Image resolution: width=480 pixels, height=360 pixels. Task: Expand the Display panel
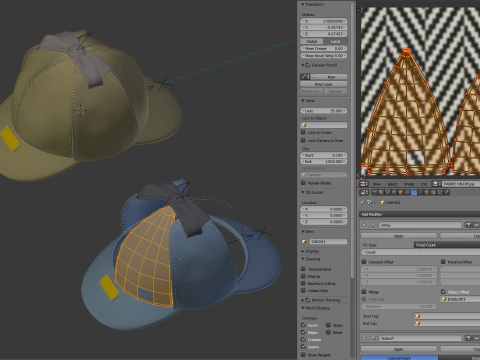pos(303,251)
